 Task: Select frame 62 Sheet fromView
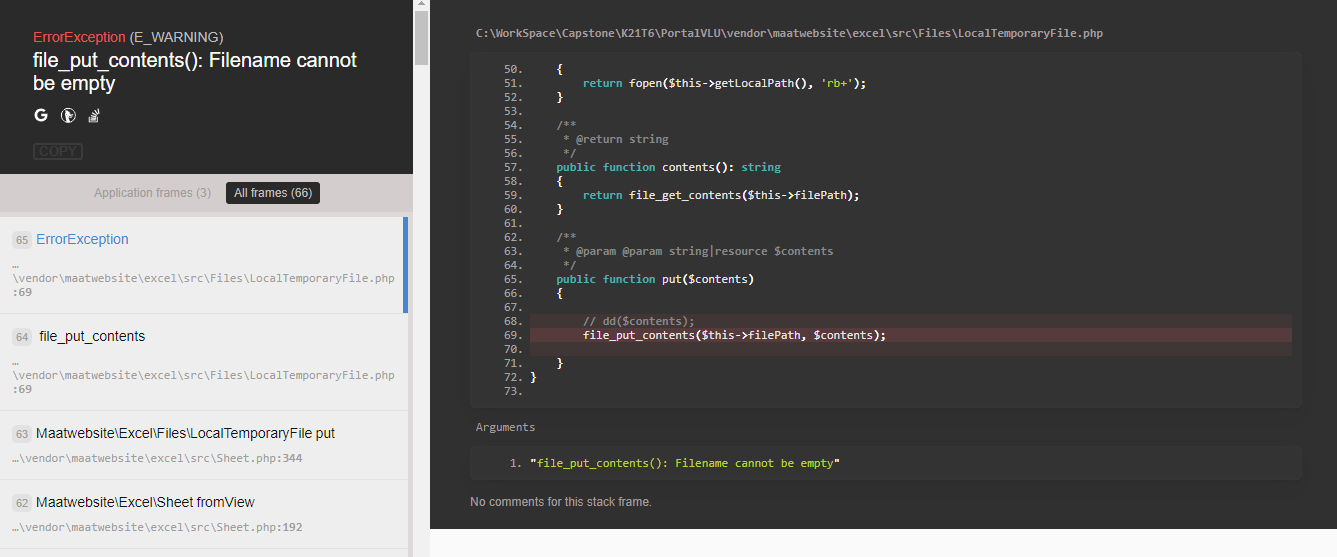204,514
